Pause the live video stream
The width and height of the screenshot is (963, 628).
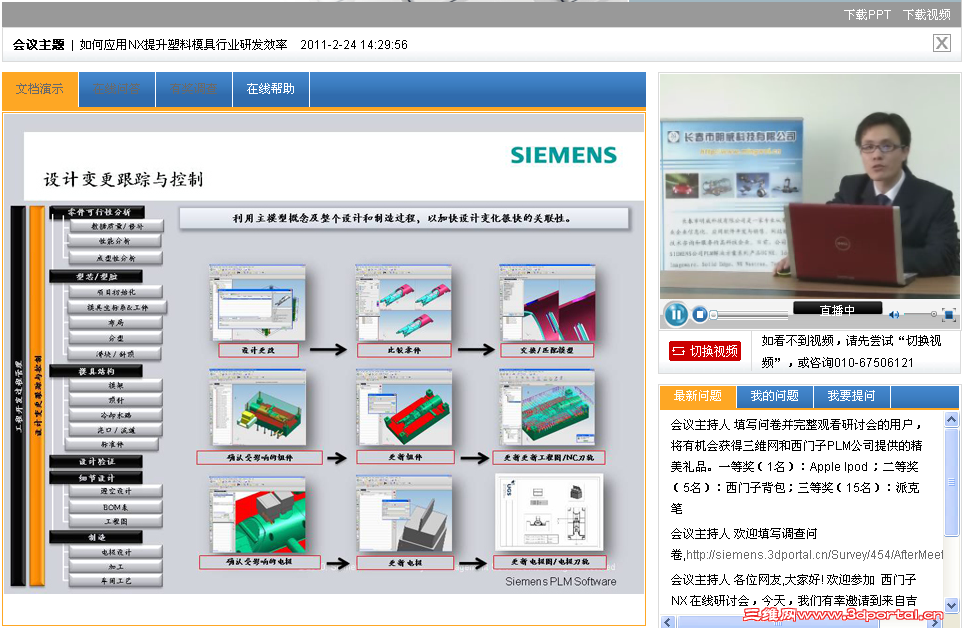(676, 315)
